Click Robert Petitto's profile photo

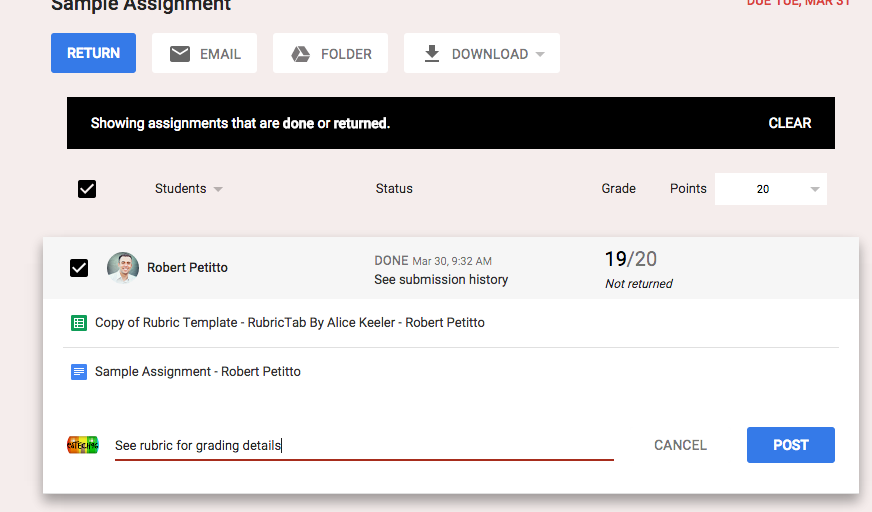123,267
